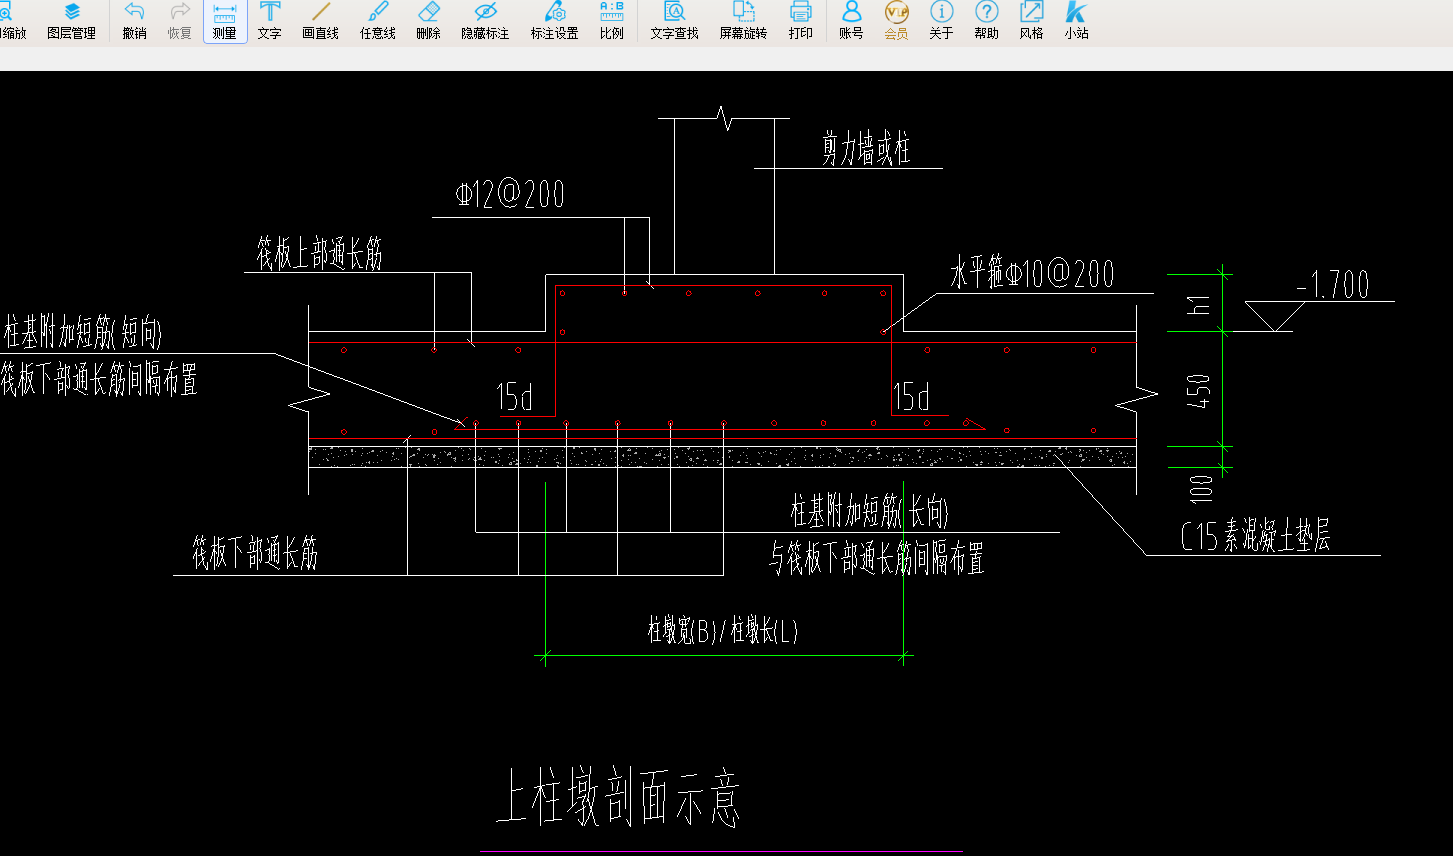Click the 关于 about icon
Screen dimensions: 1453x856
941,21
